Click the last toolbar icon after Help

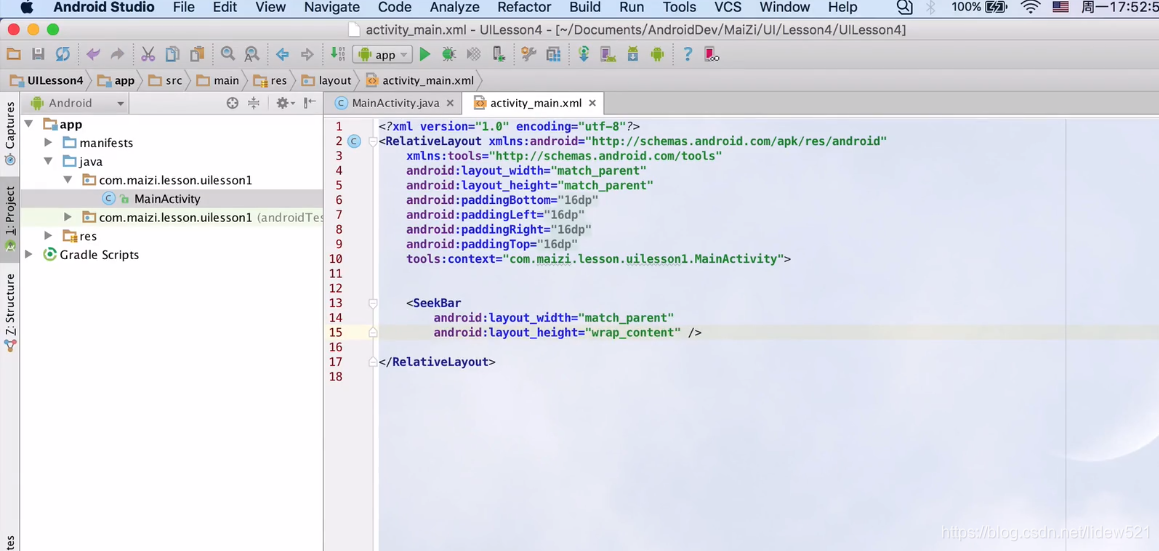coord(712,54)
